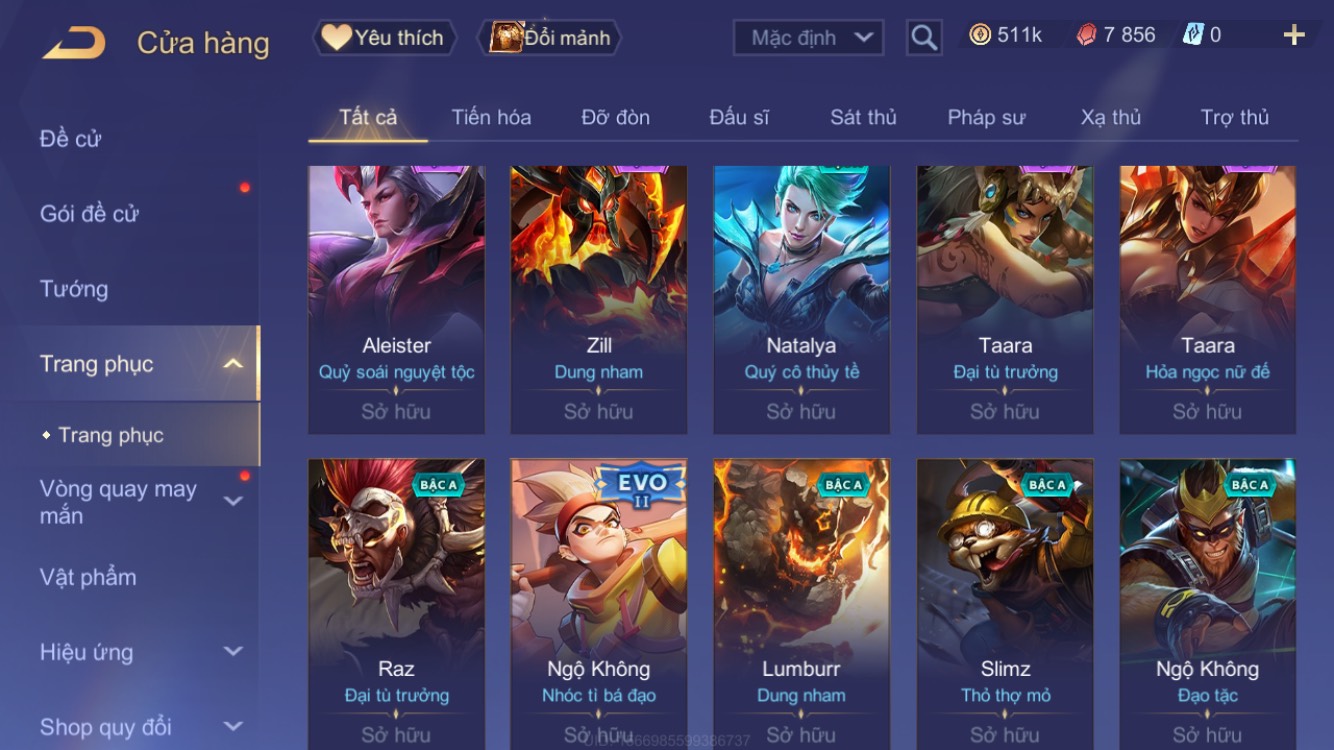1334x750 pixels.
Task: Select the Tiến hóa tab
Action: pos(491,117)
